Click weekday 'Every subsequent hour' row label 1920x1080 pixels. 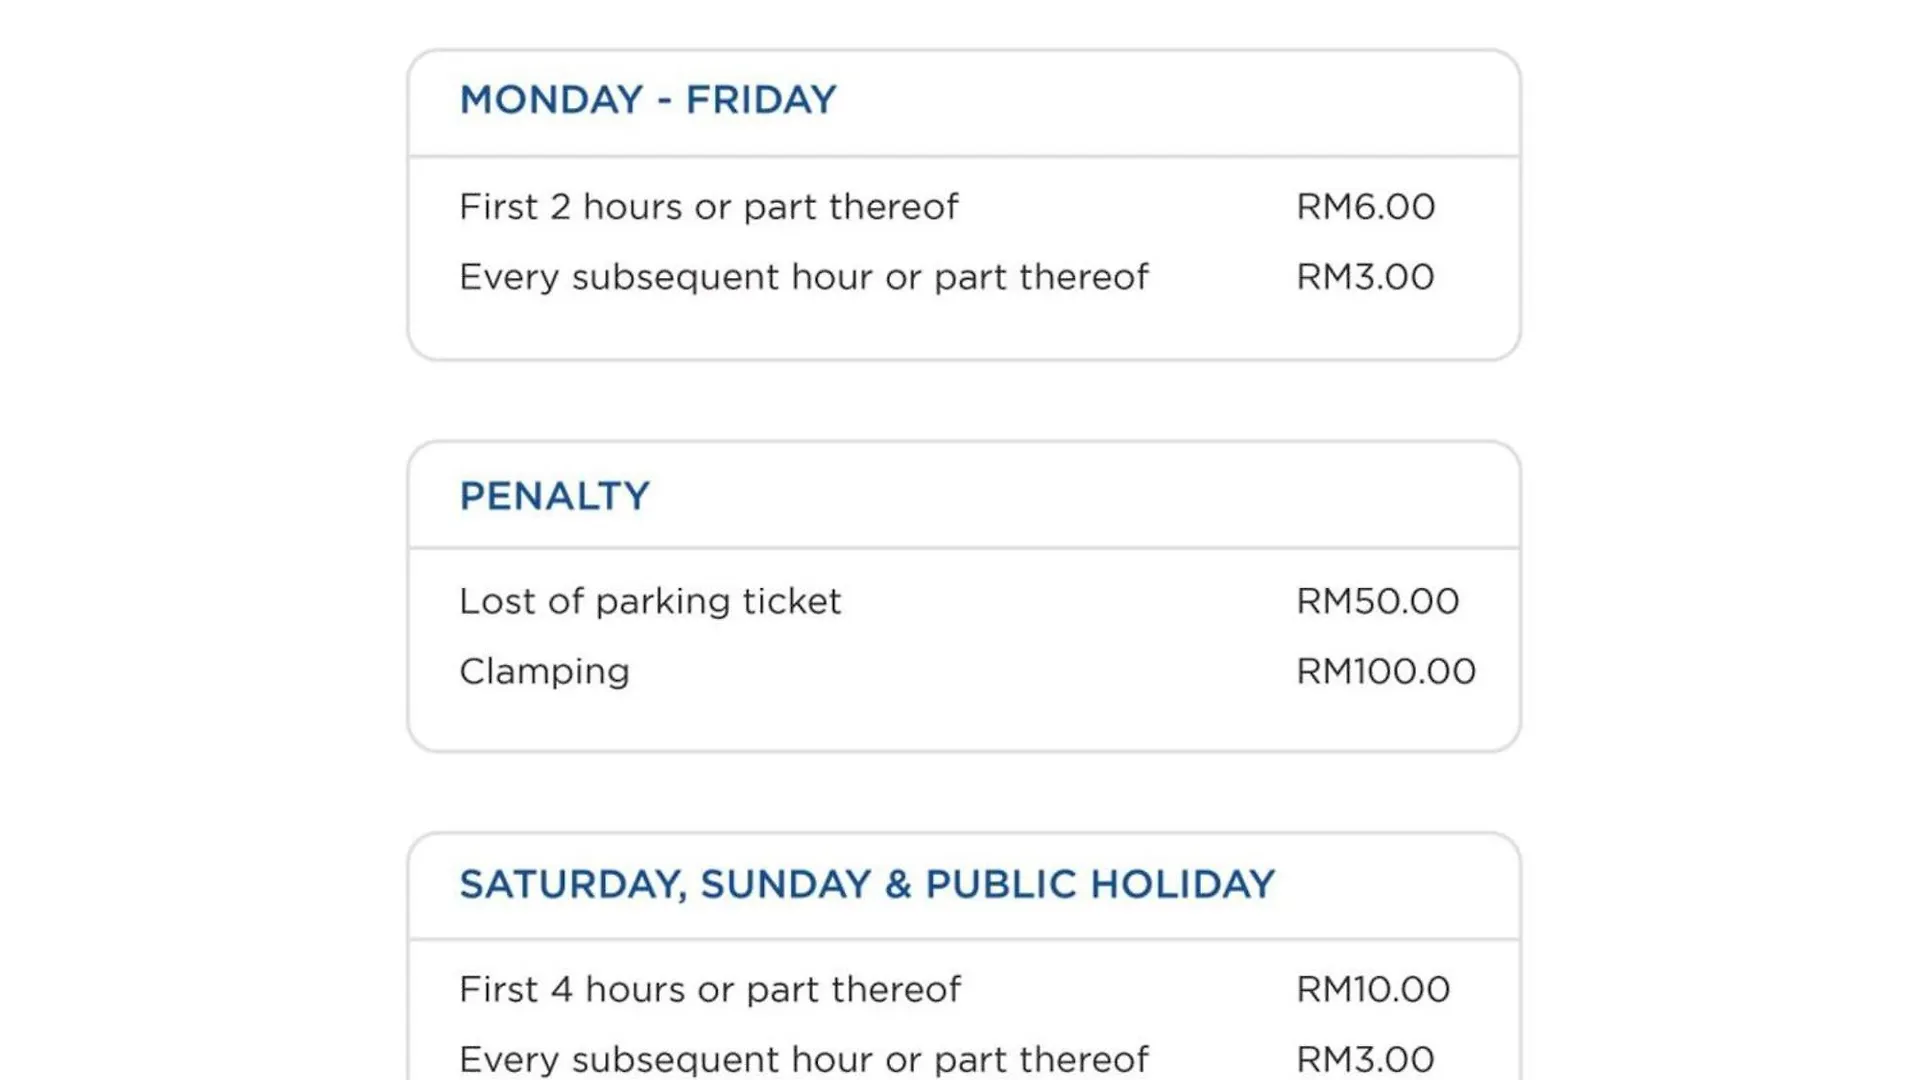pos(804,277)
